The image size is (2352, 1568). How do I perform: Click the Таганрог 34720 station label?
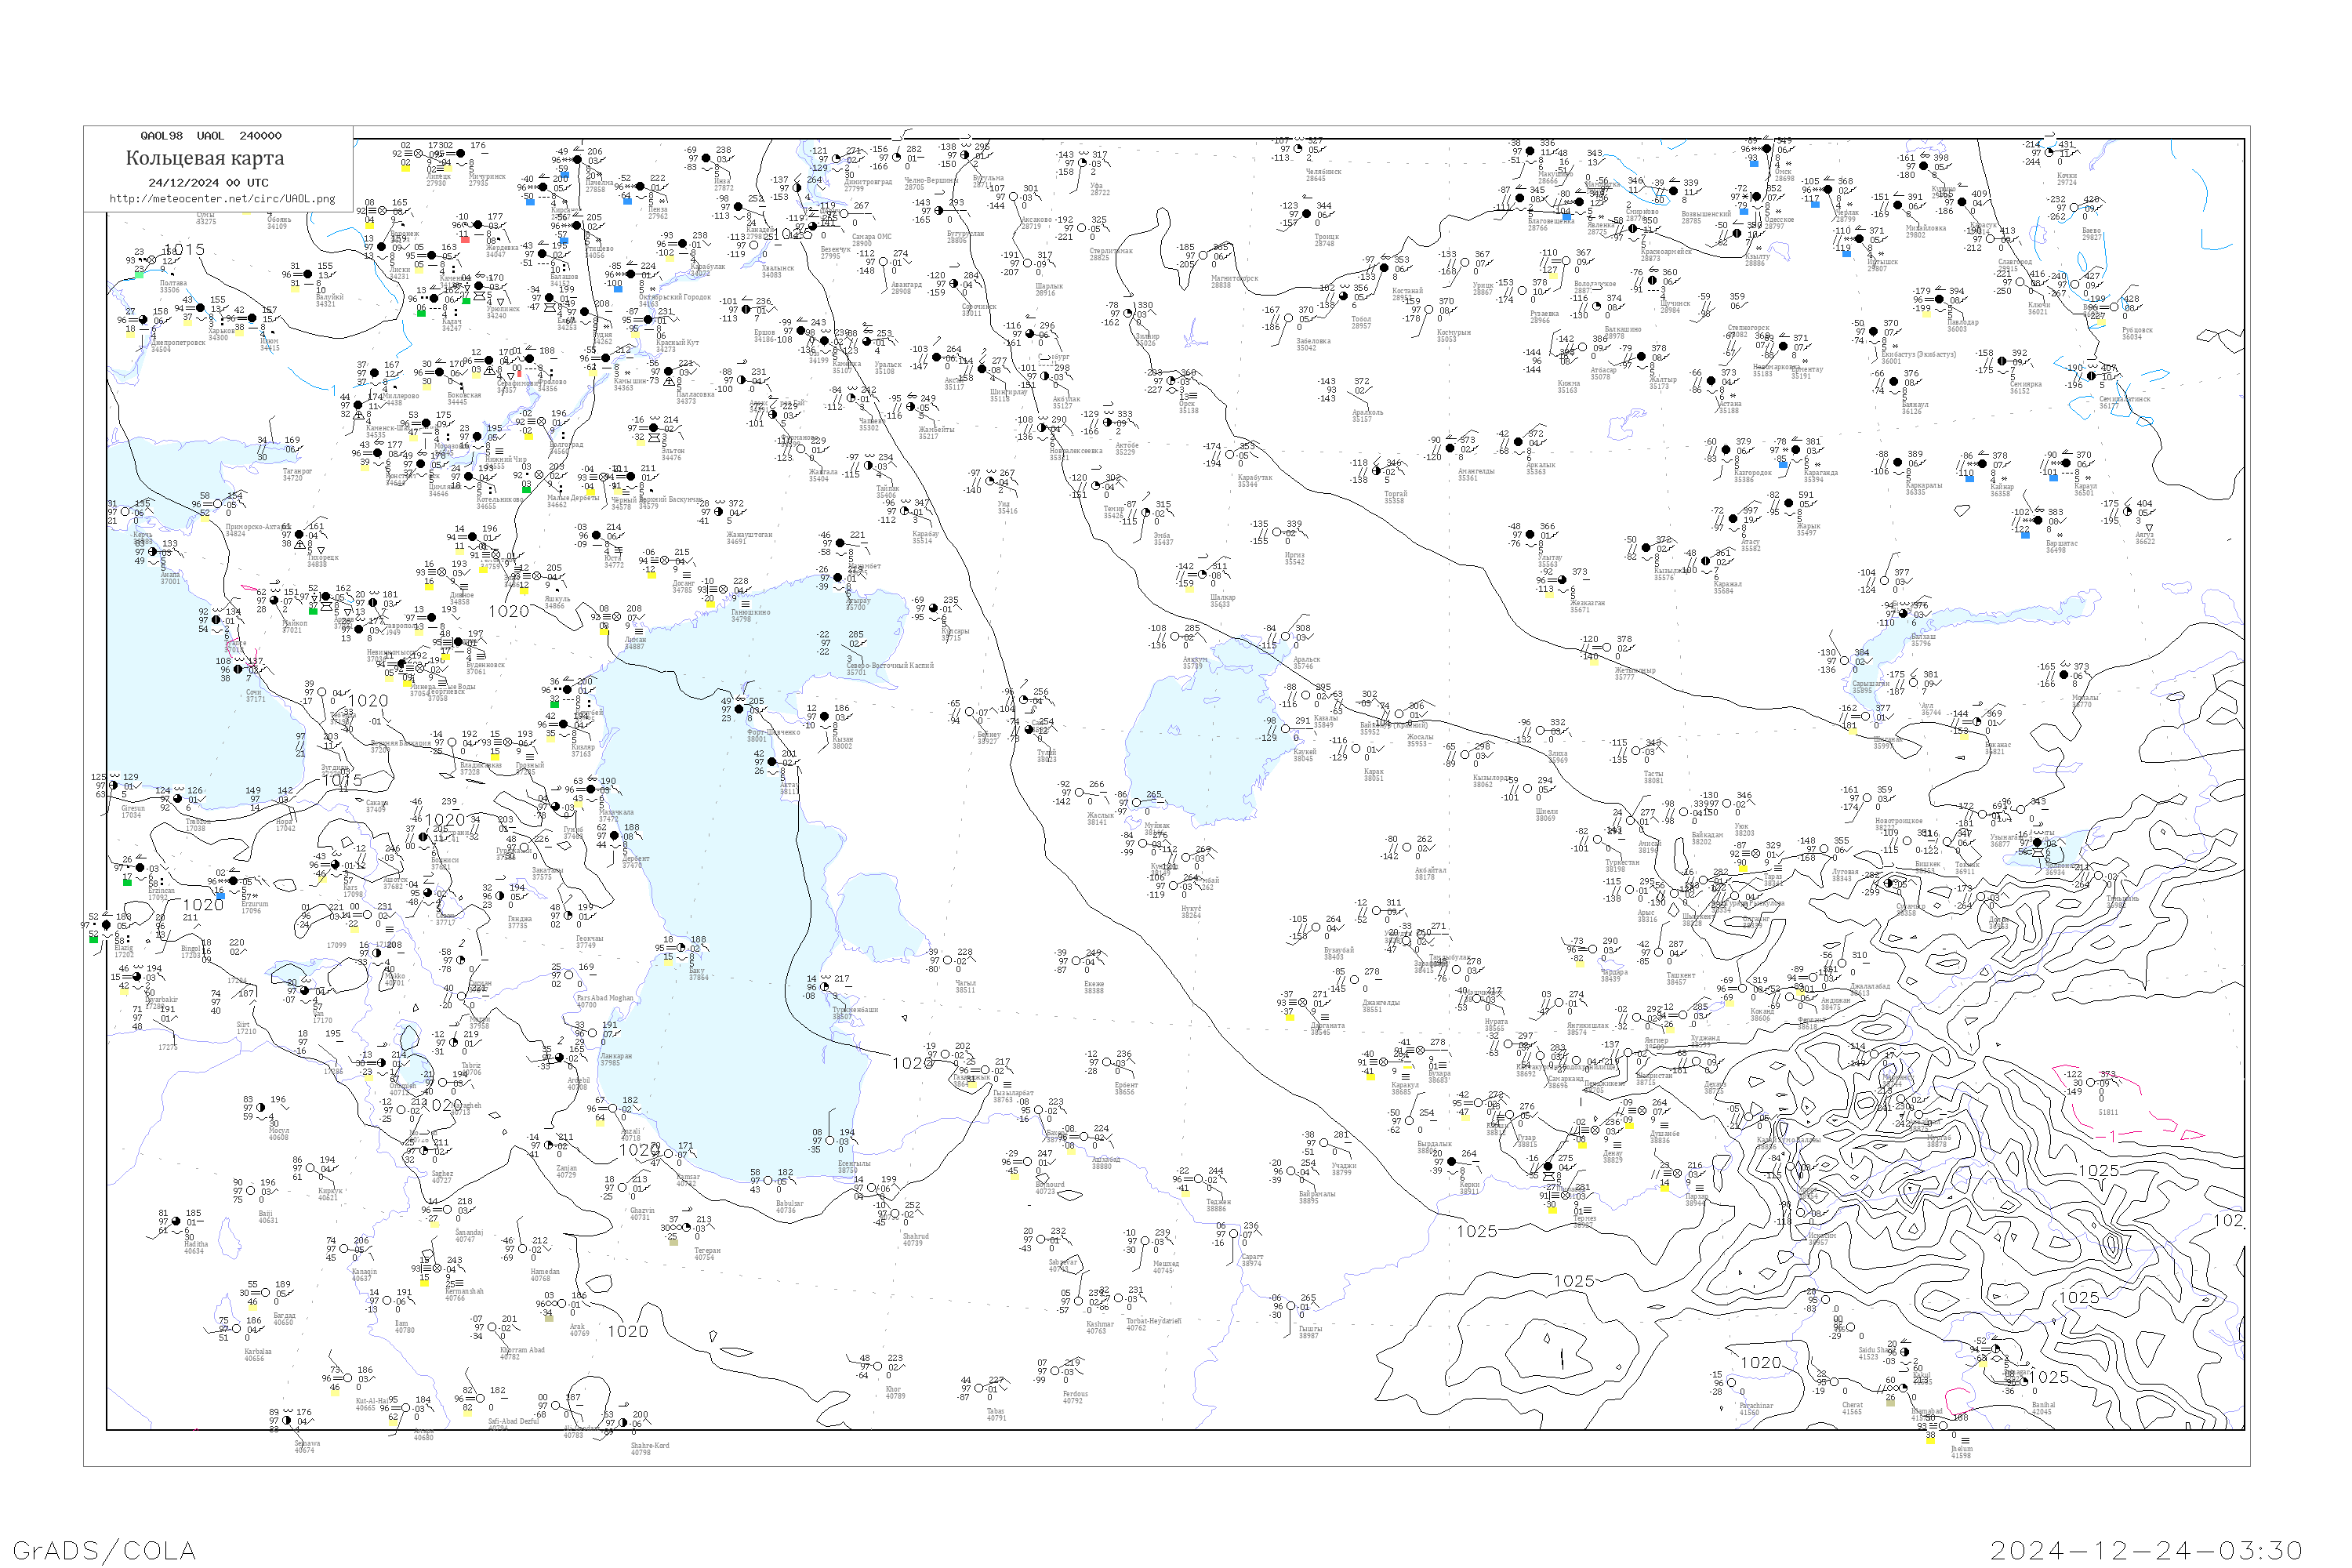(x=297, y=474)
